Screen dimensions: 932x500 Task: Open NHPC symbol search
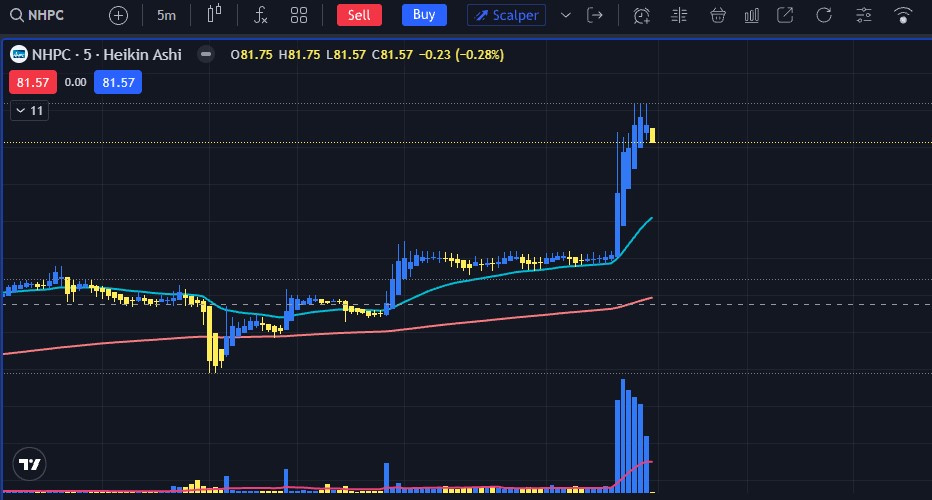[37, 15]
